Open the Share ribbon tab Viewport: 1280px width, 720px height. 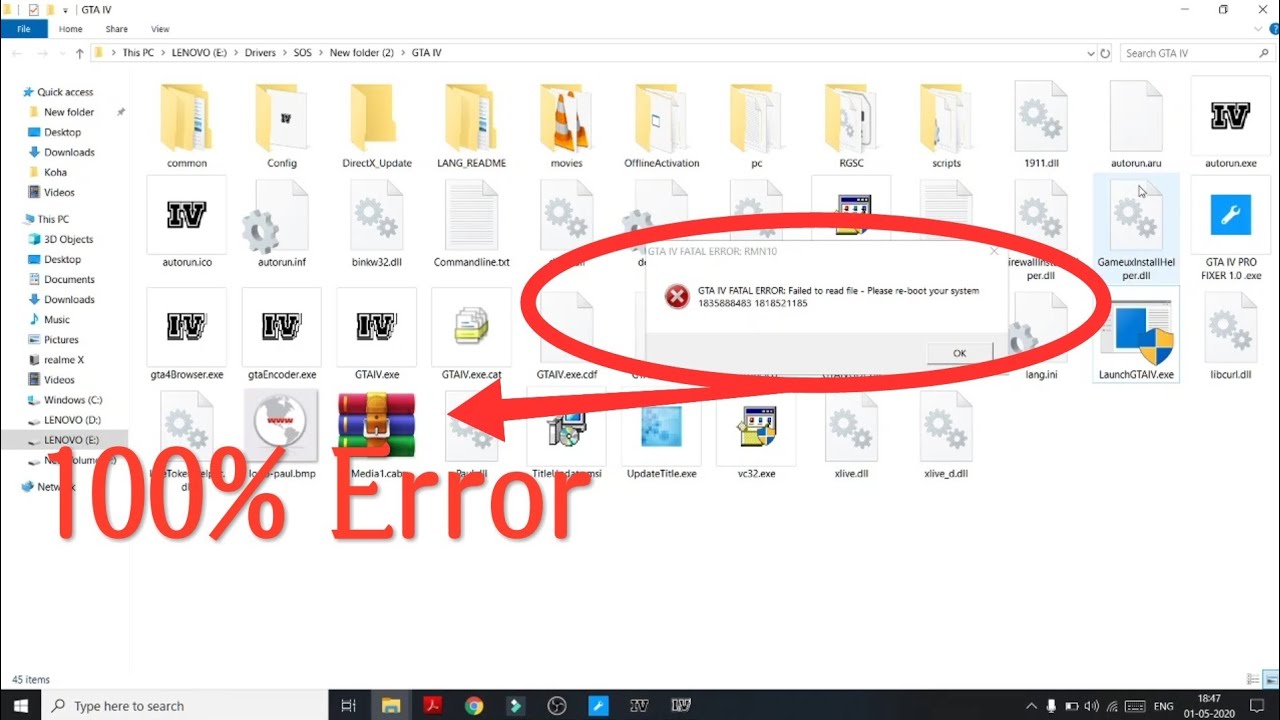[x=117, y=29]
